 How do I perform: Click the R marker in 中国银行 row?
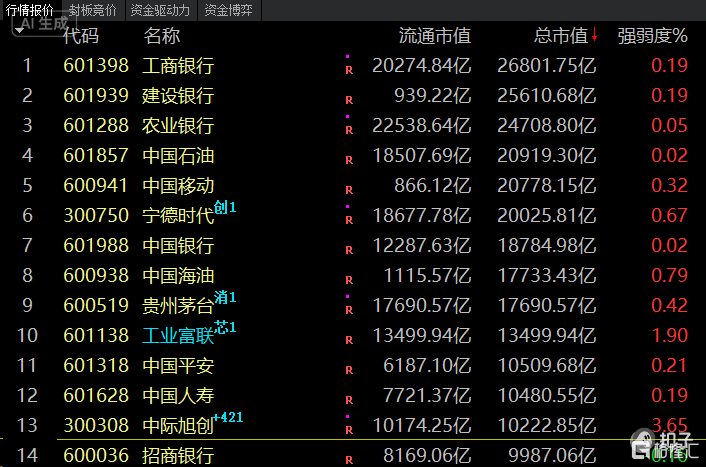349,250
